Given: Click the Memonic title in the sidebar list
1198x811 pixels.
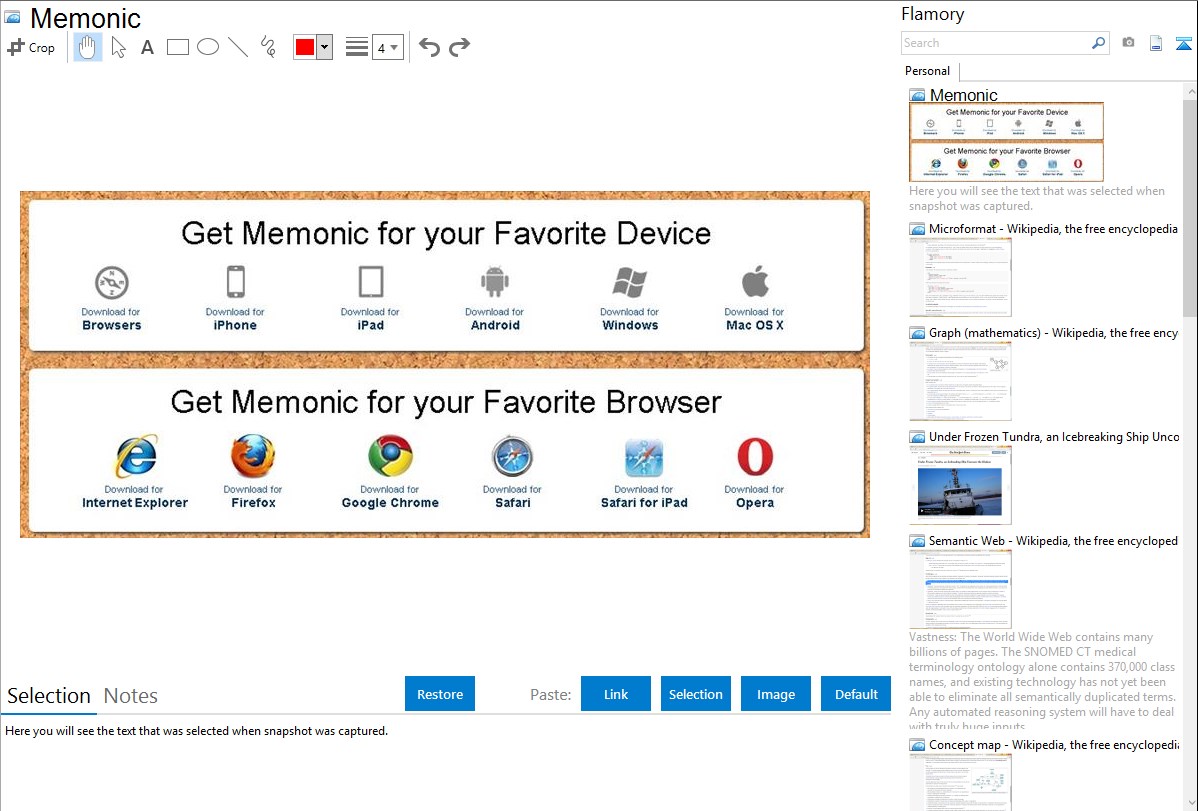Looking at the screenshot, I should tap(963, 95).
